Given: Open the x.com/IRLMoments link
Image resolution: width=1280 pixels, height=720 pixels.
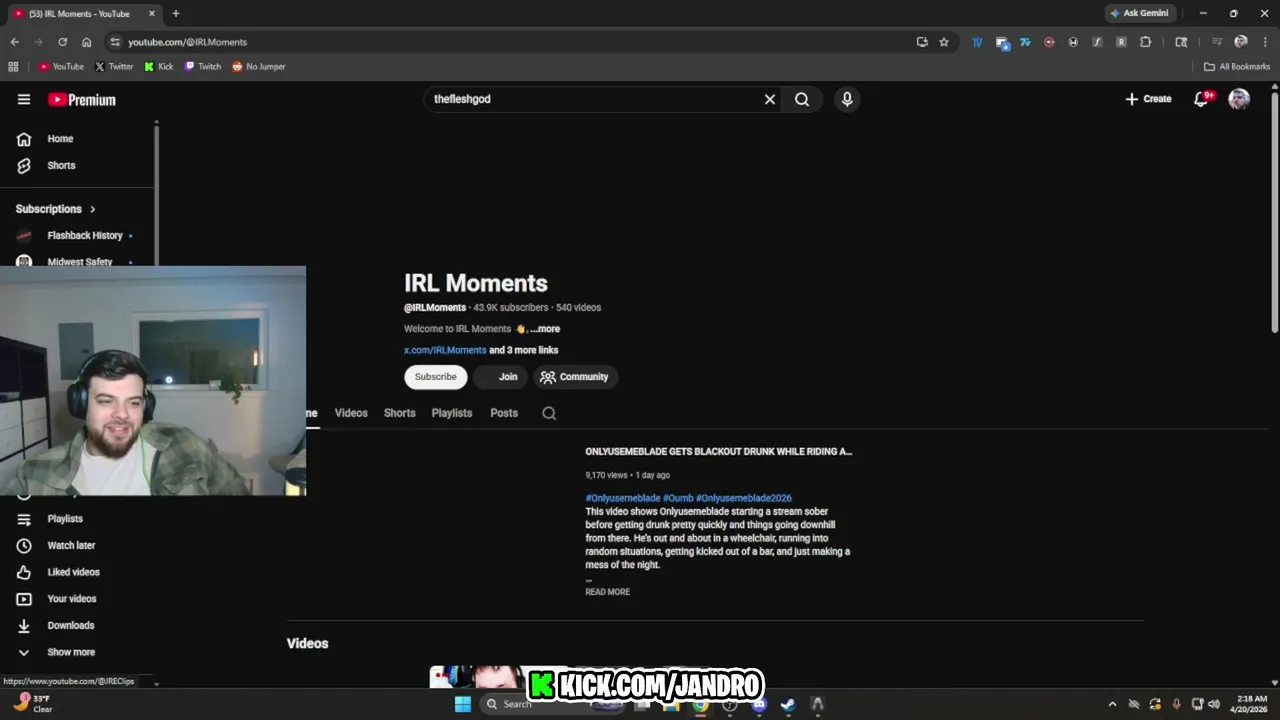Looking at the screenshot, I should click(445, 350).
